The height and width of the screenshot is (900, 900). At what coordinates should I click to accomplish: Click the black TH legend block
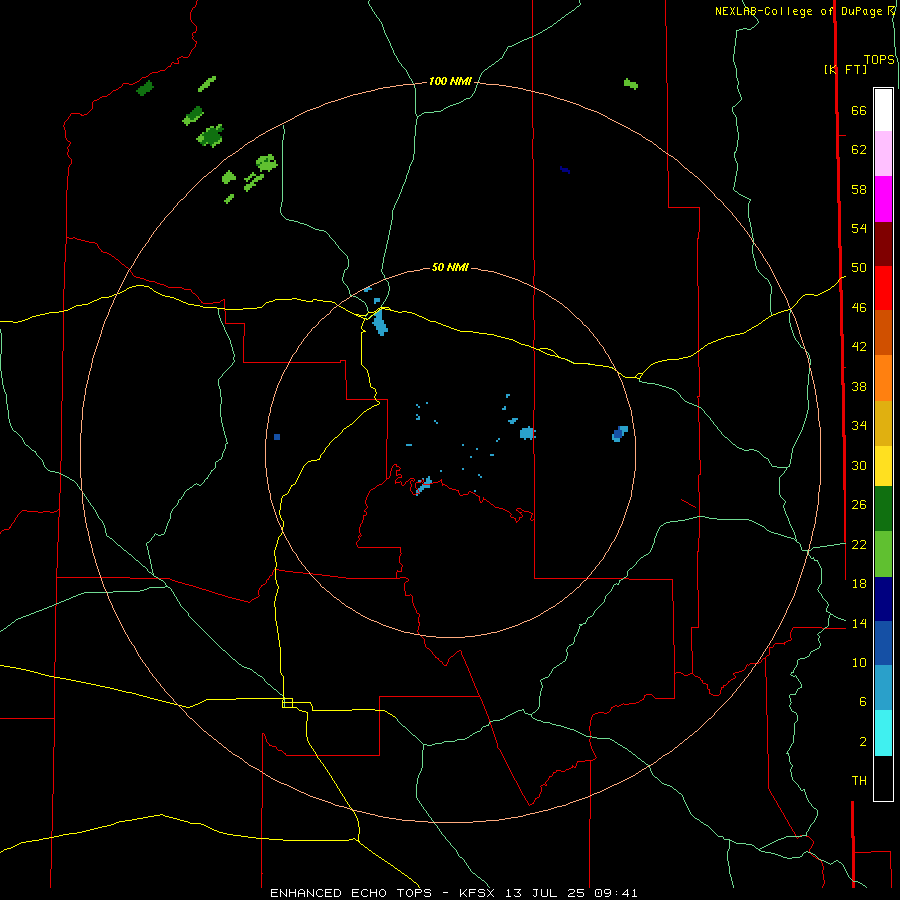[x=883, y=778]
